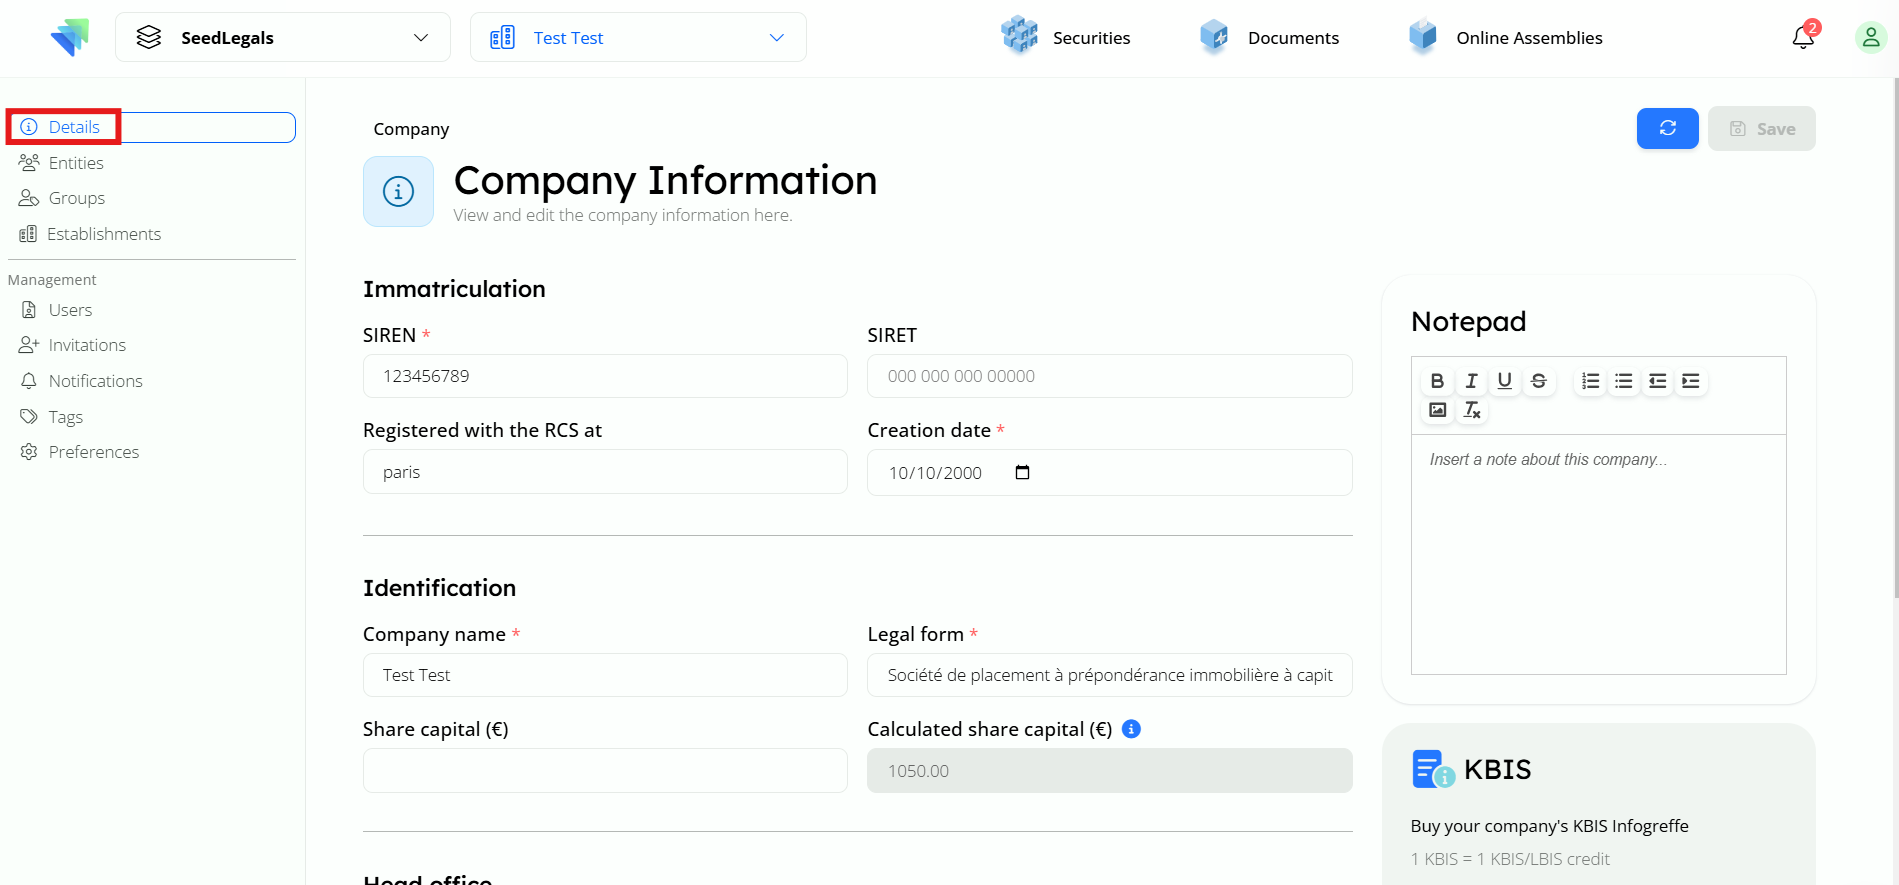
Task: Insert a bullet list in Notepad
Action: click(x=1624, y=381)
